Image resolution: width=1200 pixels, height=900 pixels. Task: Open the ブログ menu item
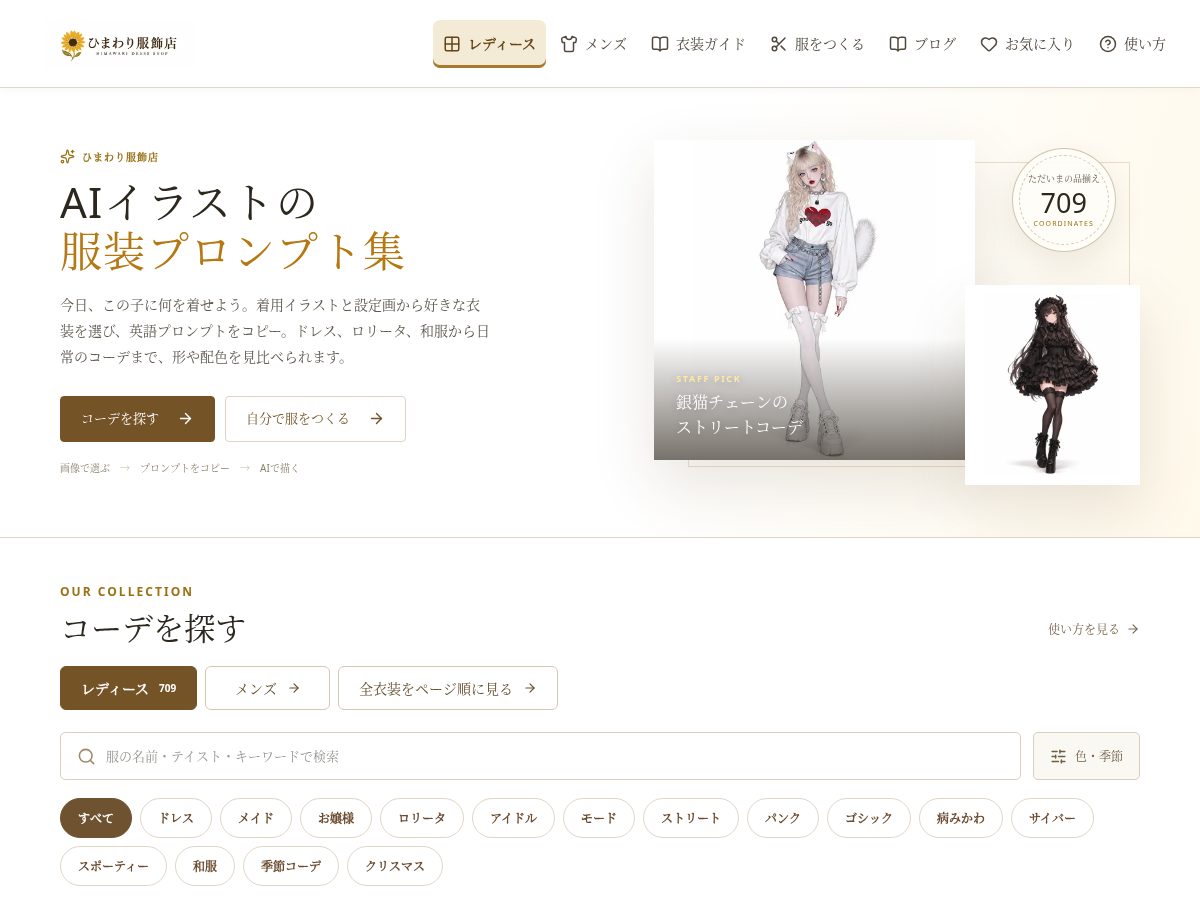923,44
